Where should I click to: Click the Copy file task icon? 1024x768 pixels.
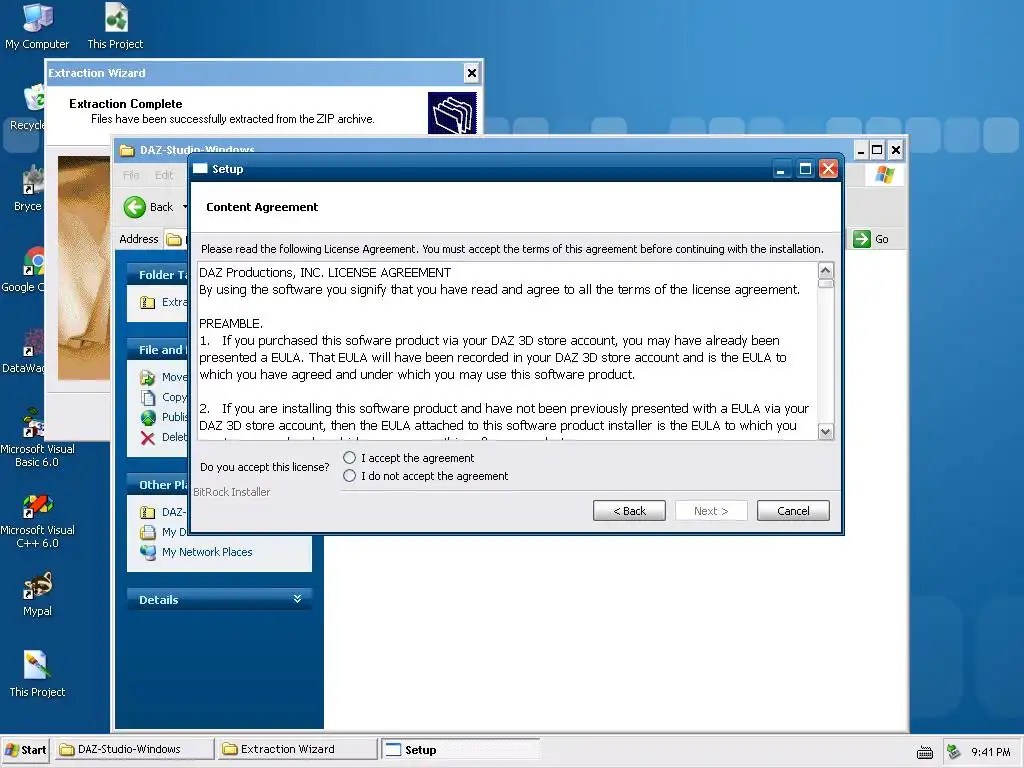(x=148, y=397)
